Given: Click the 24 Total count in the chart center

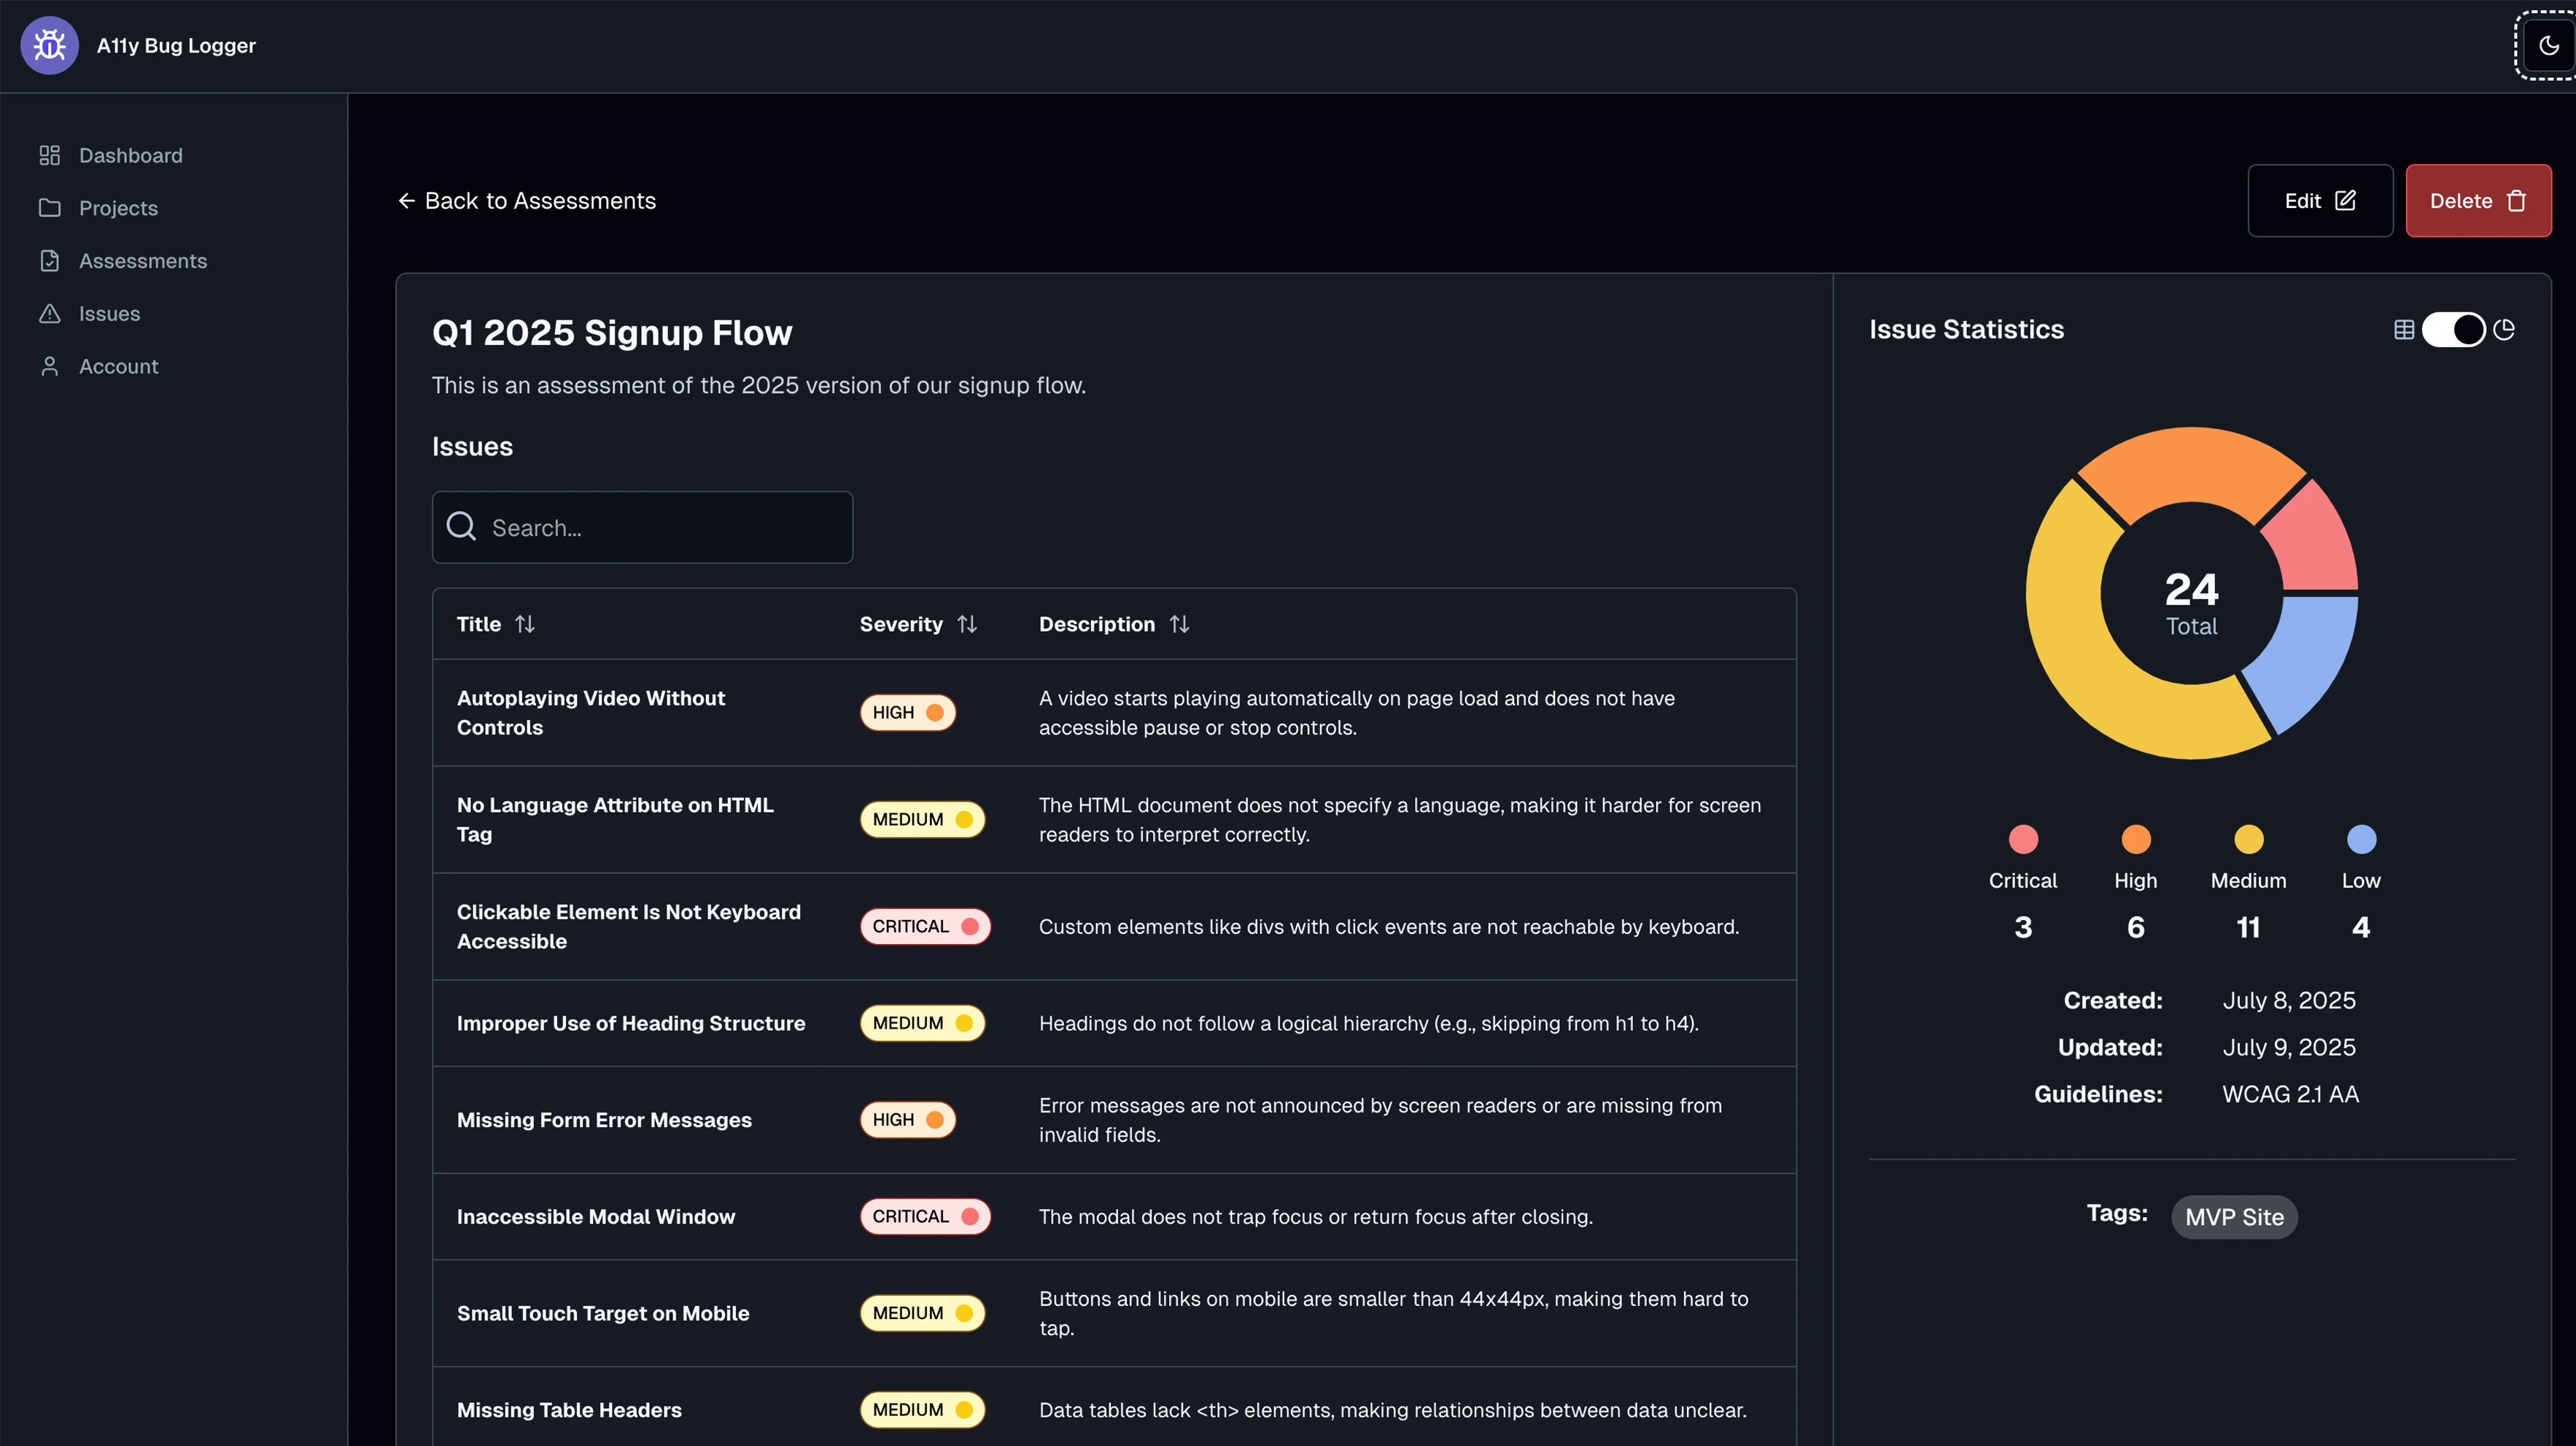Looking at the screenshot, I should [2192, 603].
